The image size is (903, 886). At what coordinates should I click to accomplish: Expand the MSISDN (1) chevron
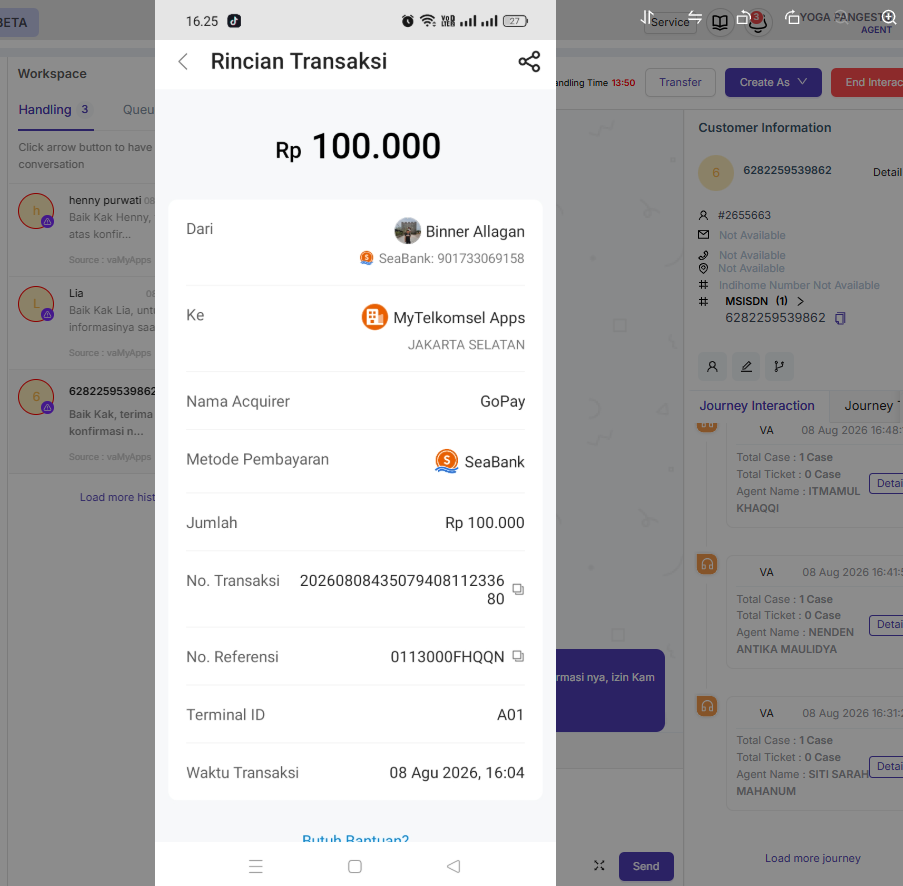tap(800, 301)
